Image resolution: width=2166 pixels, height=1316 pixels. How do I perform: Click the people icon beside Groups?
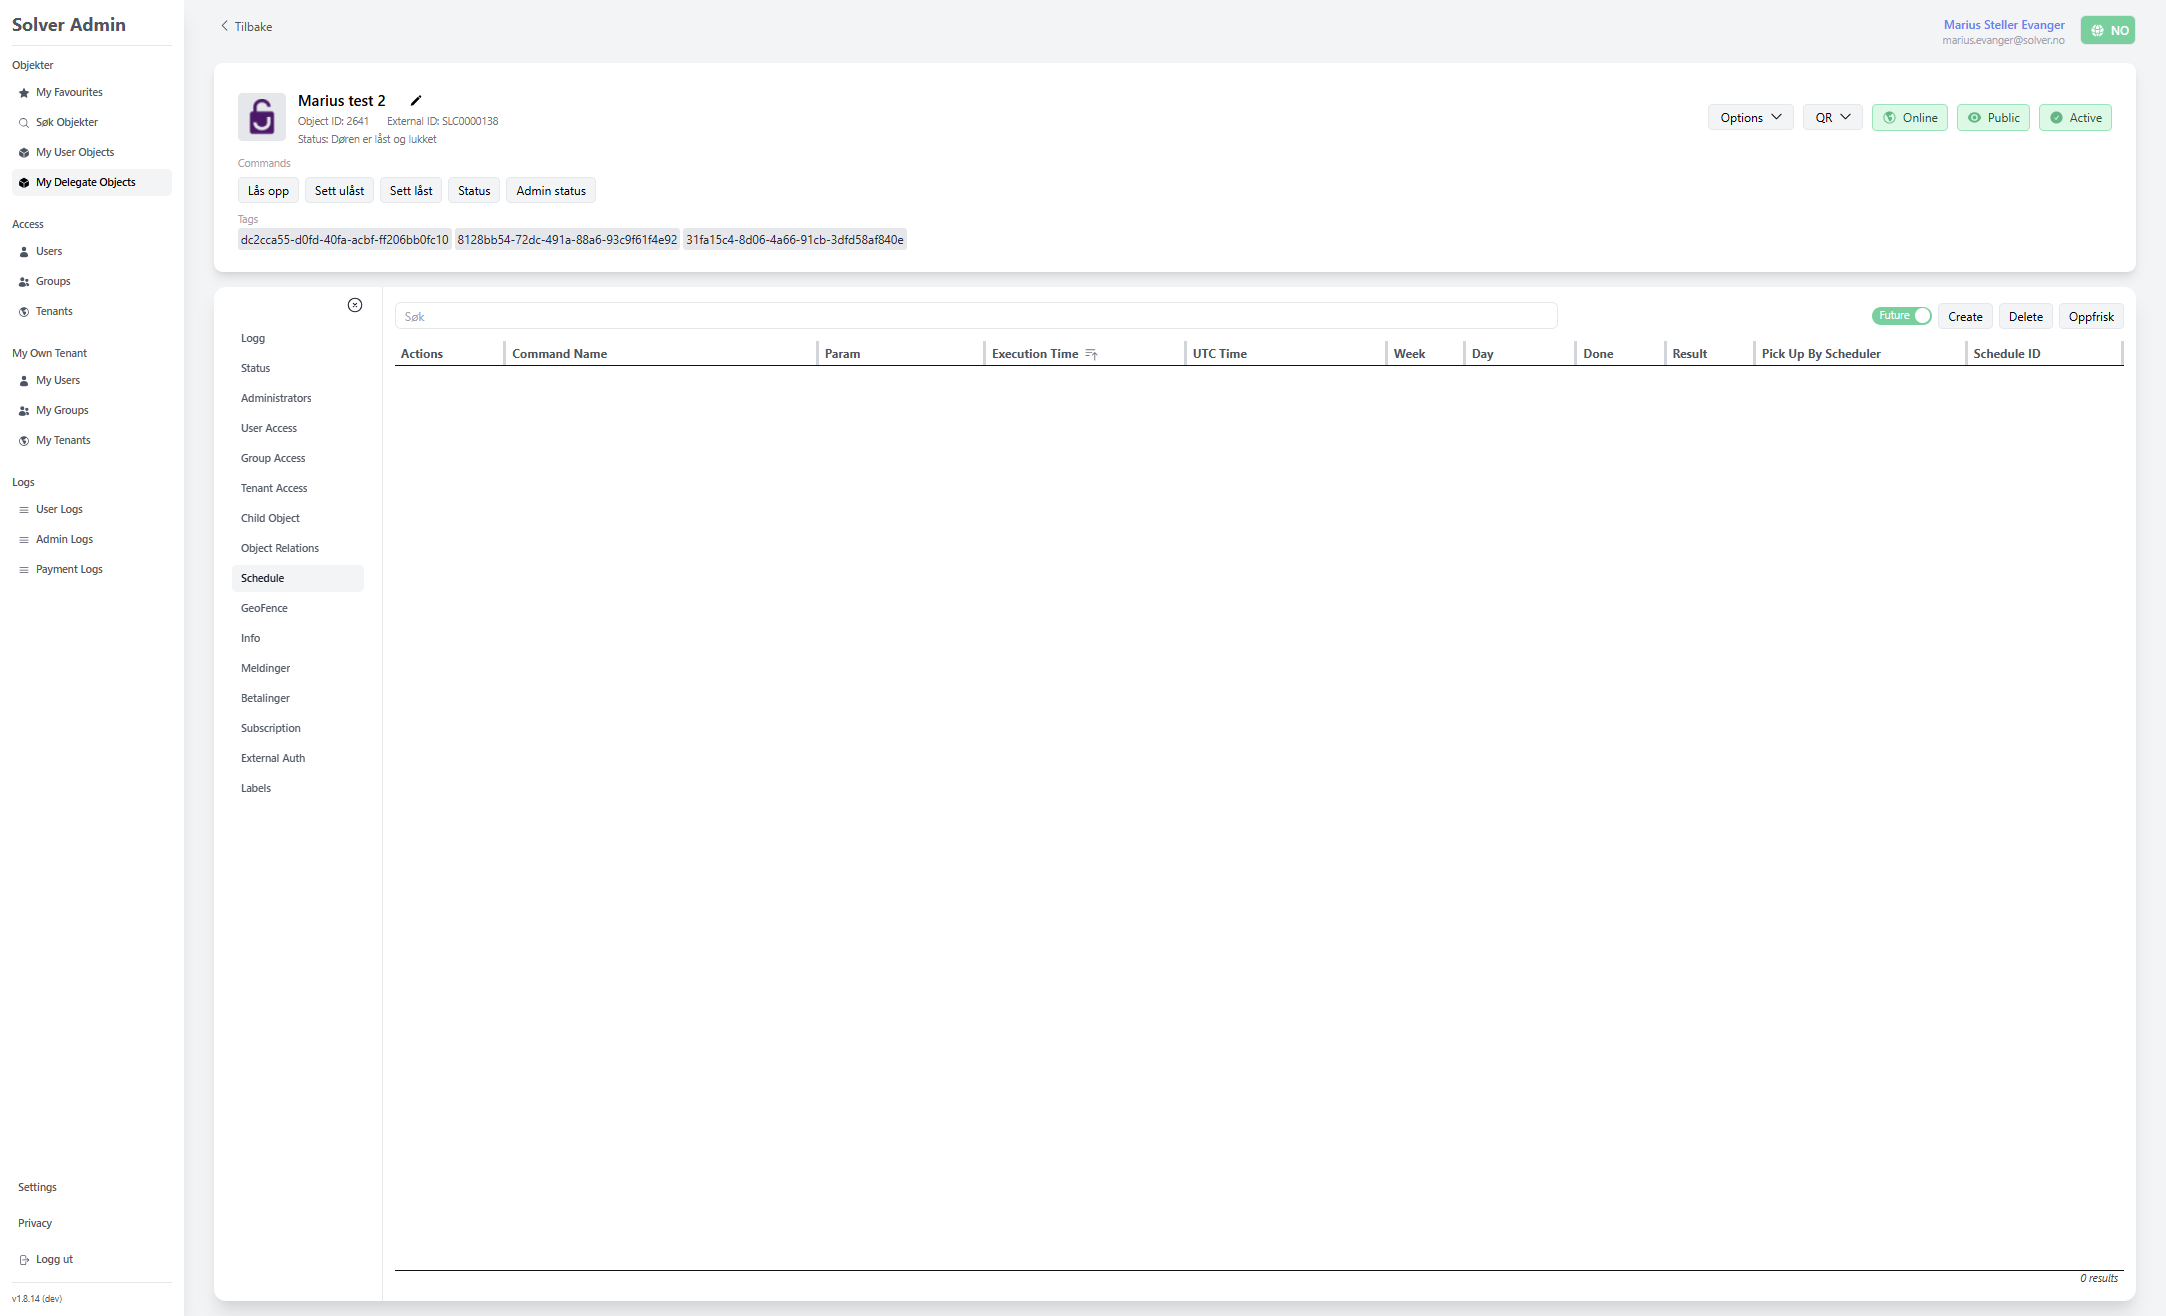pos(24,282)
